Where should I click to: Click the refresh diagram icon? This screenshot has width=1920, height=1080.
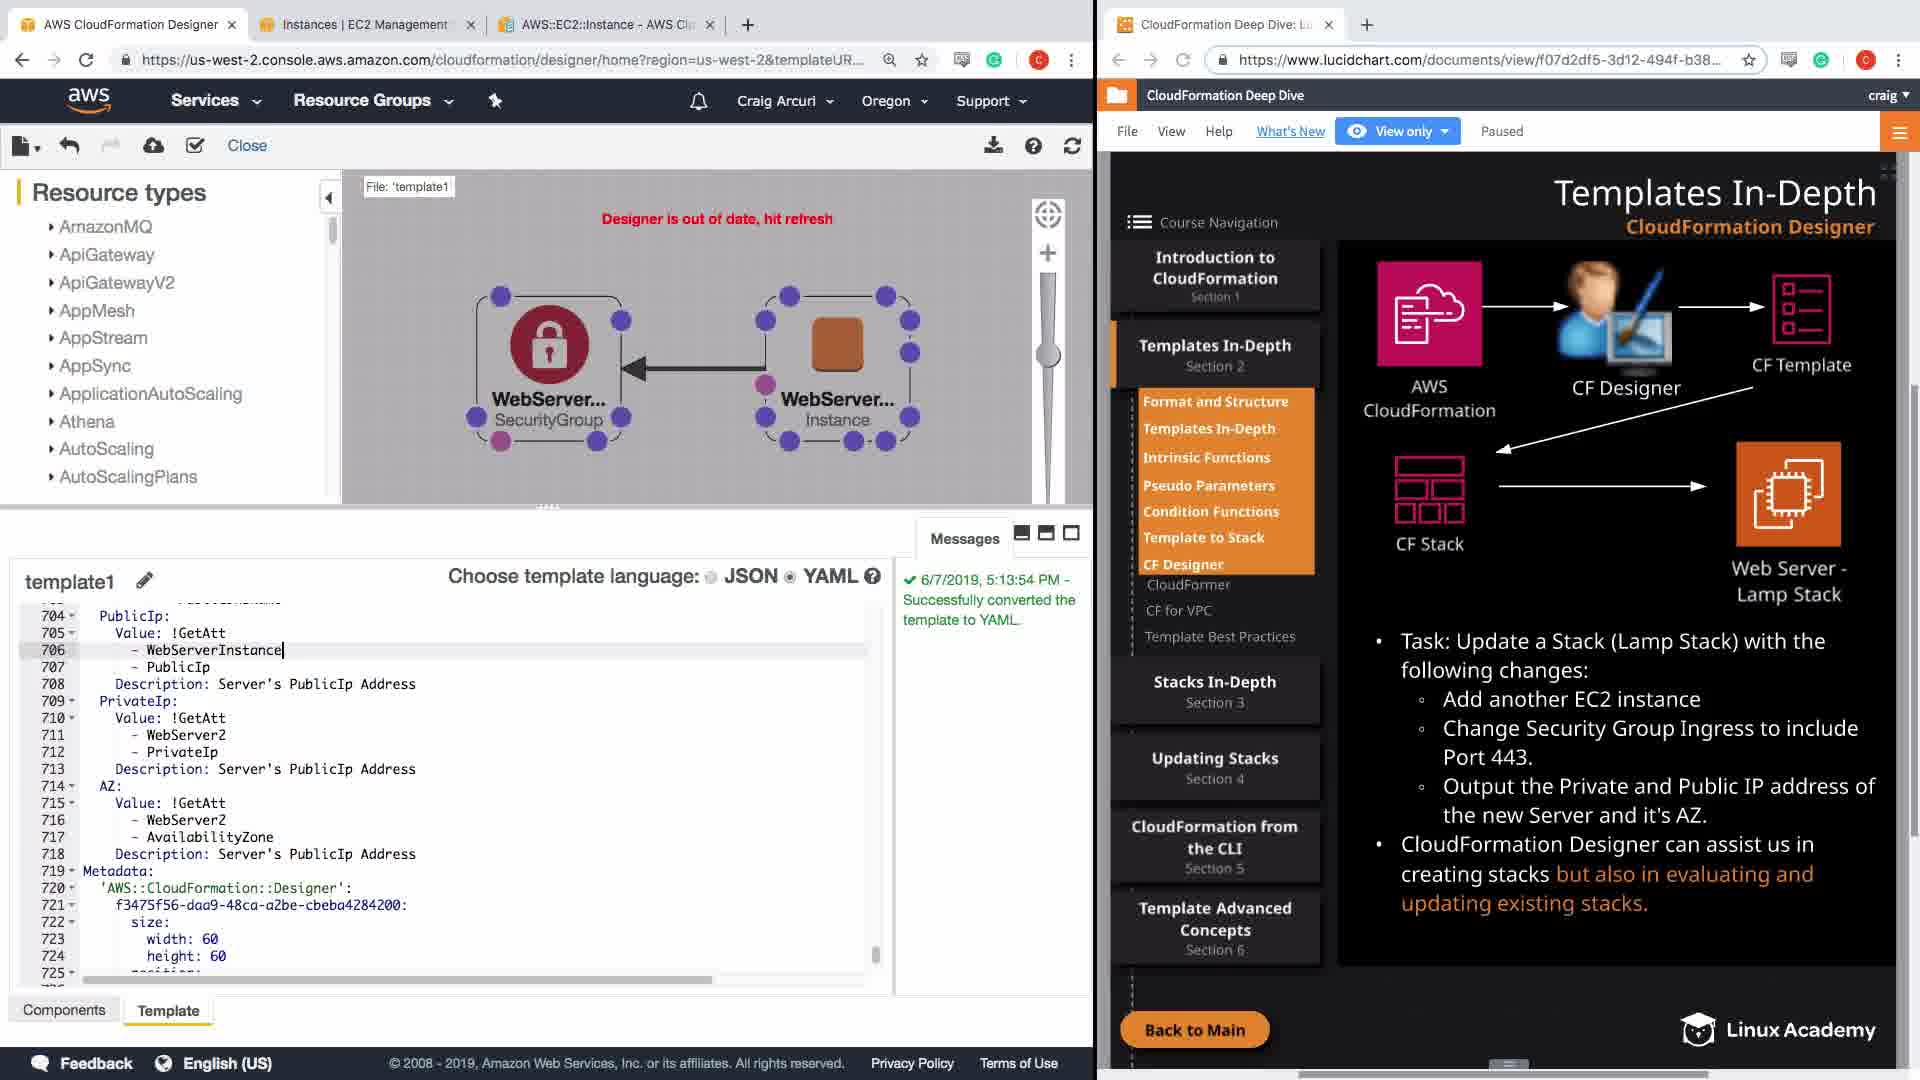pyautogui.click(x=1072, y=146)
